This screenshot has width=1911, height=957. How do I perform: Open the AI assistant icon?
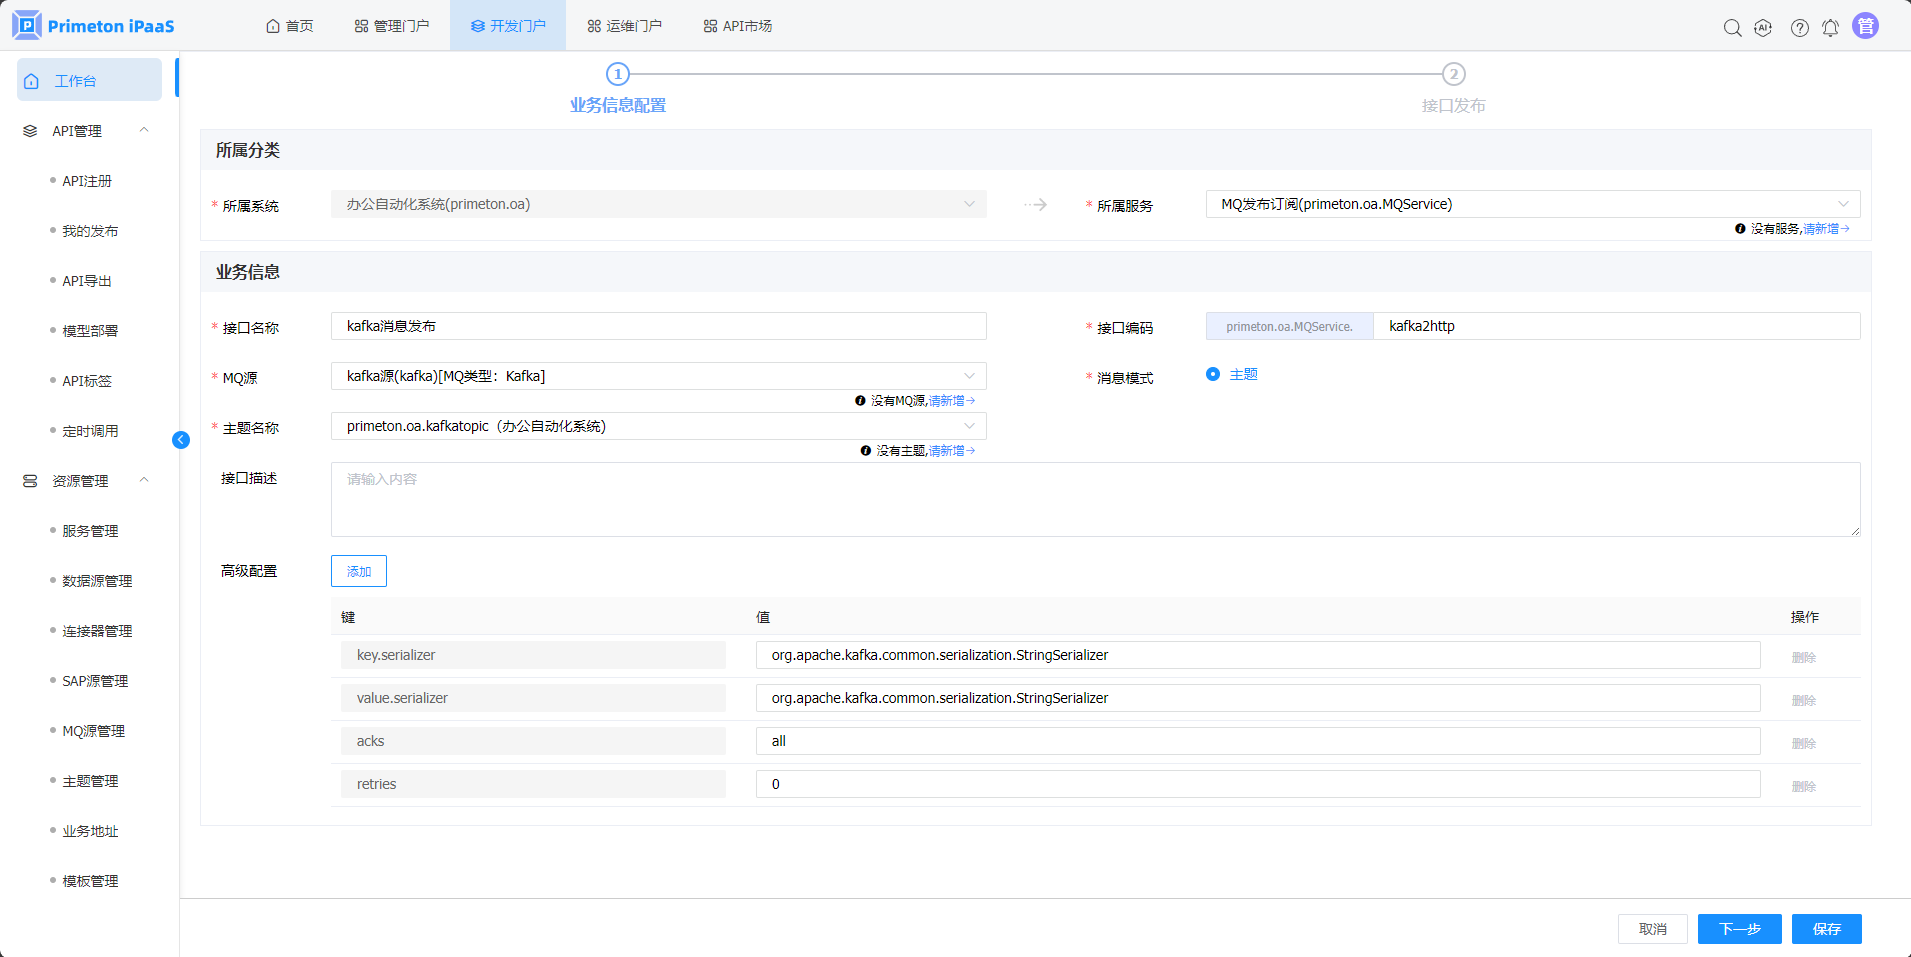pyautogui.click(x=1763, y=28)
